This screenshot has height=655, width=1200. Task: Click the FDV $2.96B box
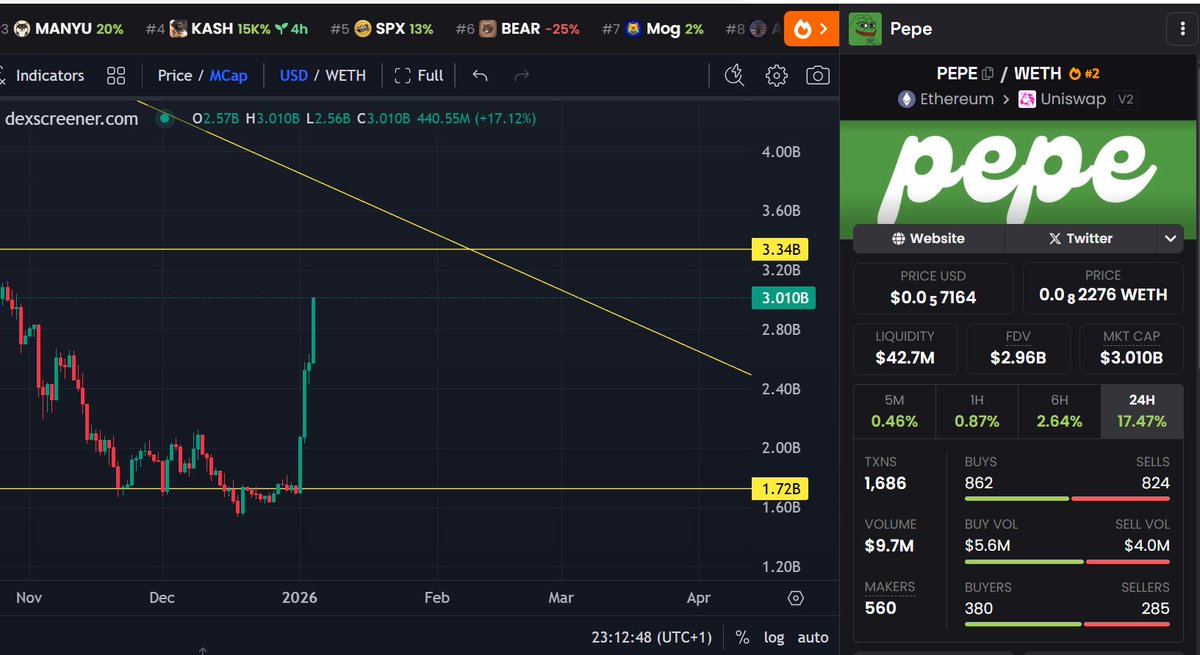coord(1018,349)
